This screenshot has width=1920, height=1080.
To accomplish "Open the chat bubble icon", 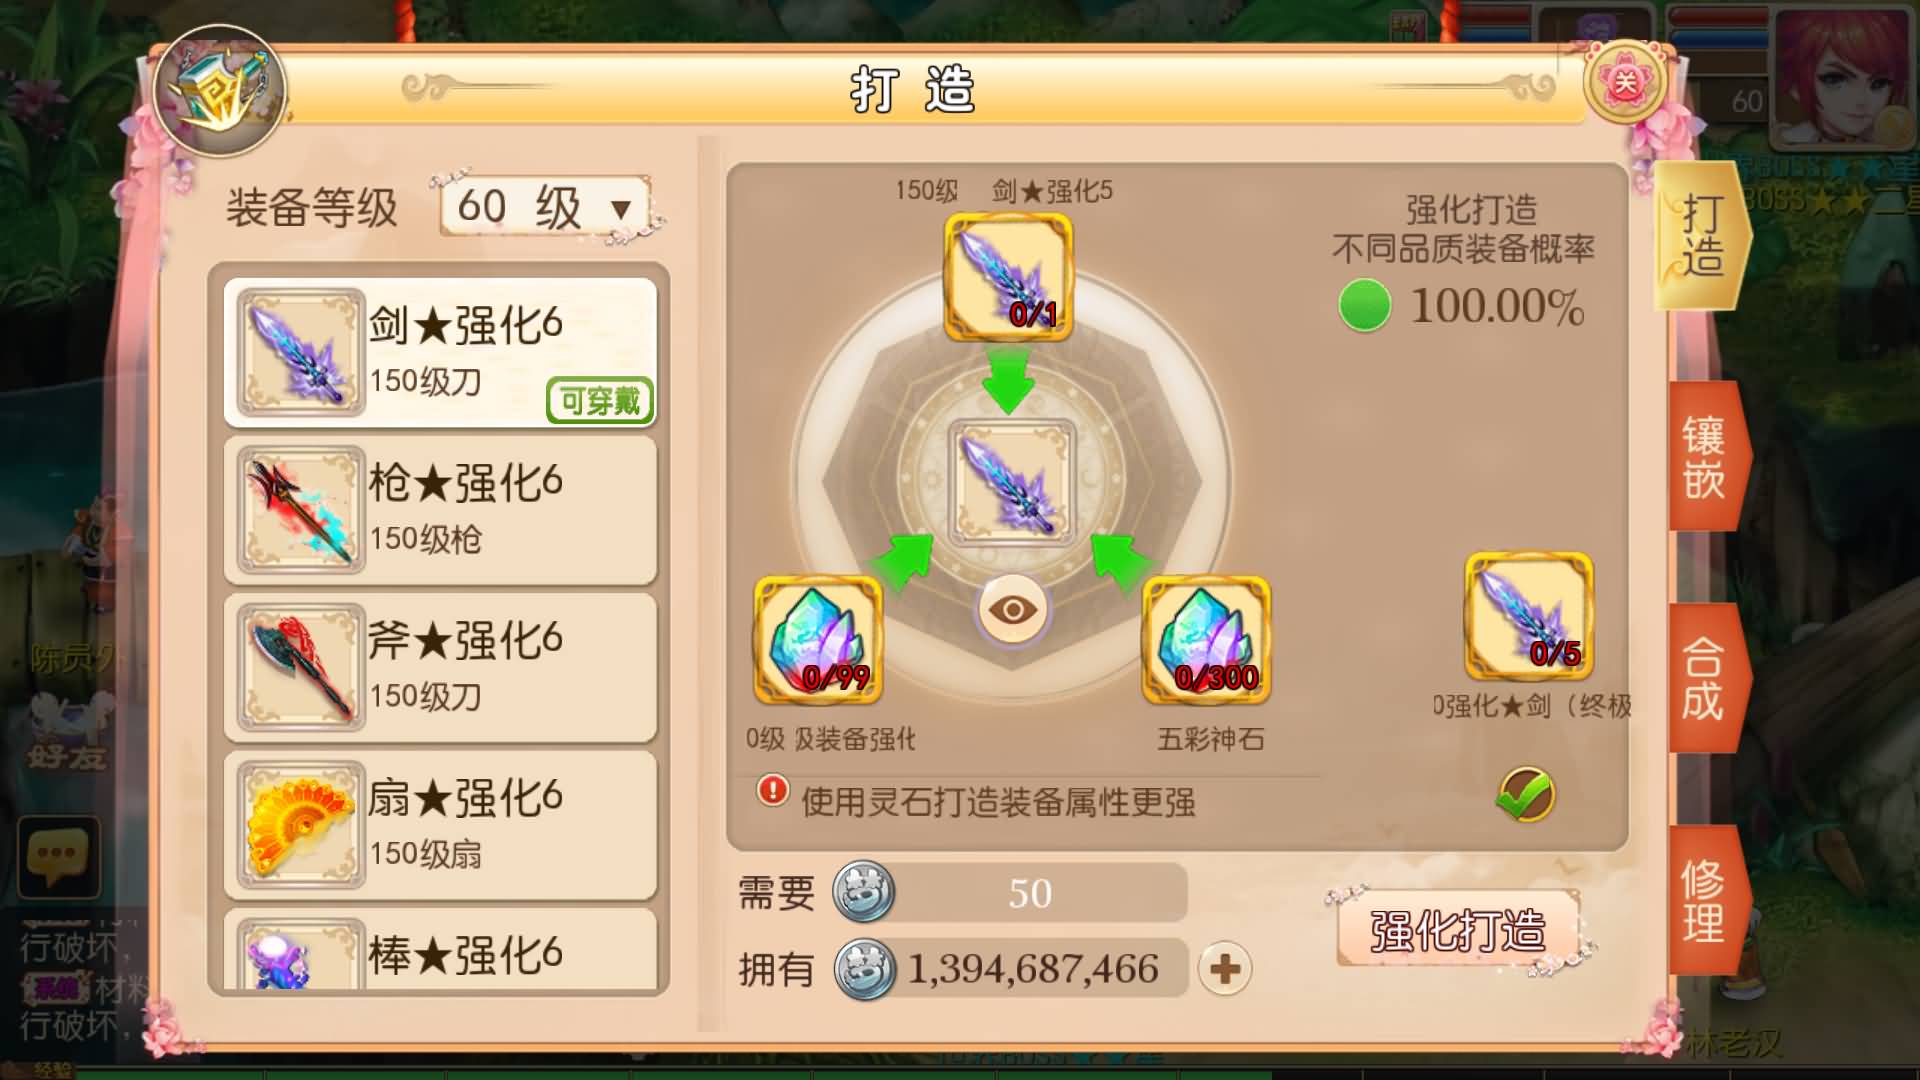I will coord(58,857).
